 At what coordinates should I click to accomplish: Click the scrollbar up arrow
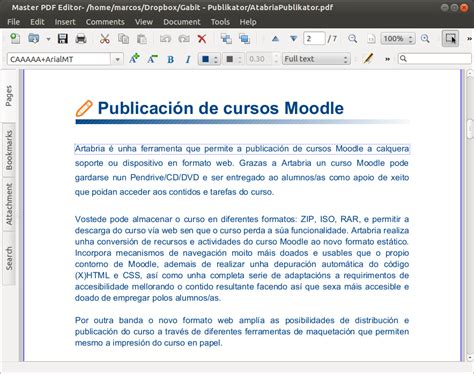point(470,73)
